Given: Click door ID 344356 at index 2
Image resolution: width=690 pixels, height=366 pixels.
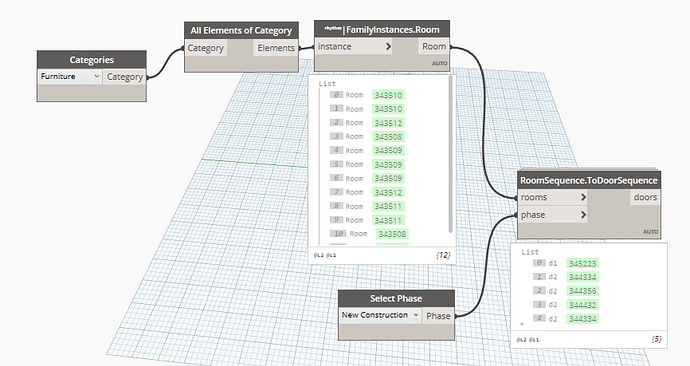Looking at the screenshot, I should point(583,291).
